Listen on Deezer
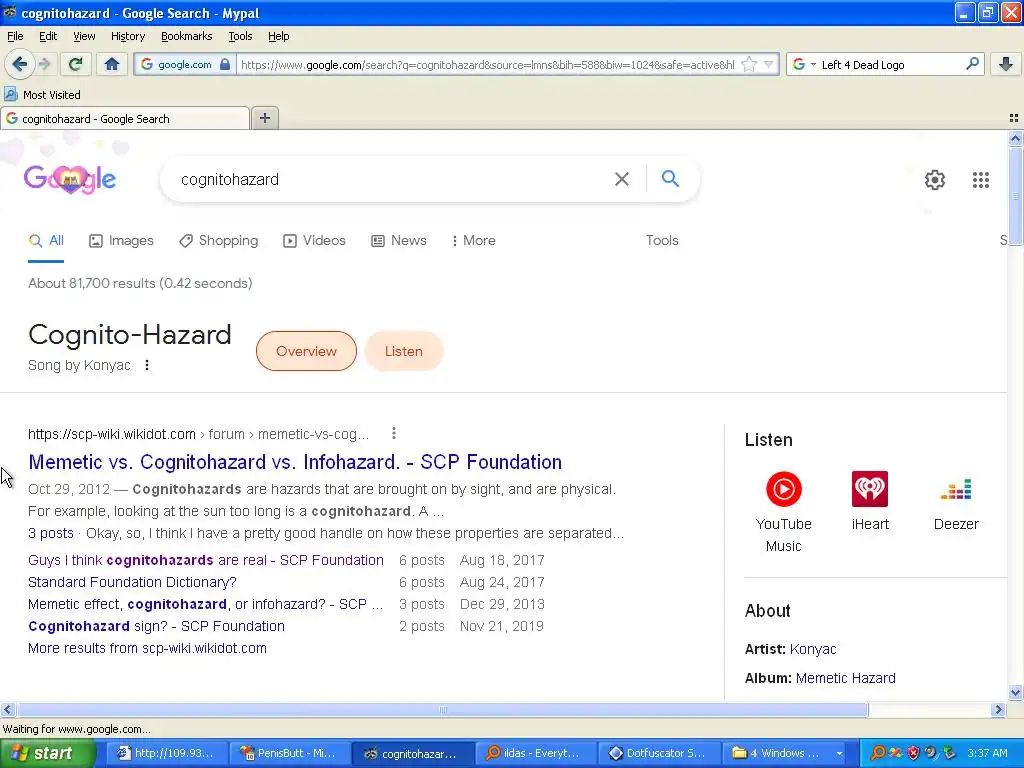Image resolution: width=1024 pixels, height=768 pixels. click(x=956, y=501)
